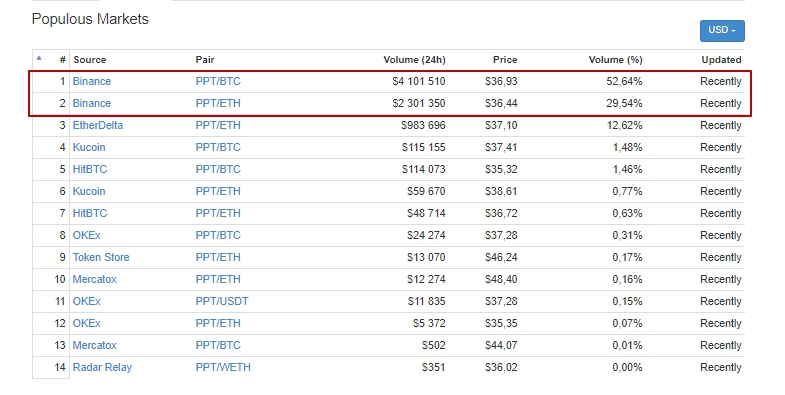This screenshot has width=785, height=395.
Task: Select the $36,02 price cell
Action: 501,367
